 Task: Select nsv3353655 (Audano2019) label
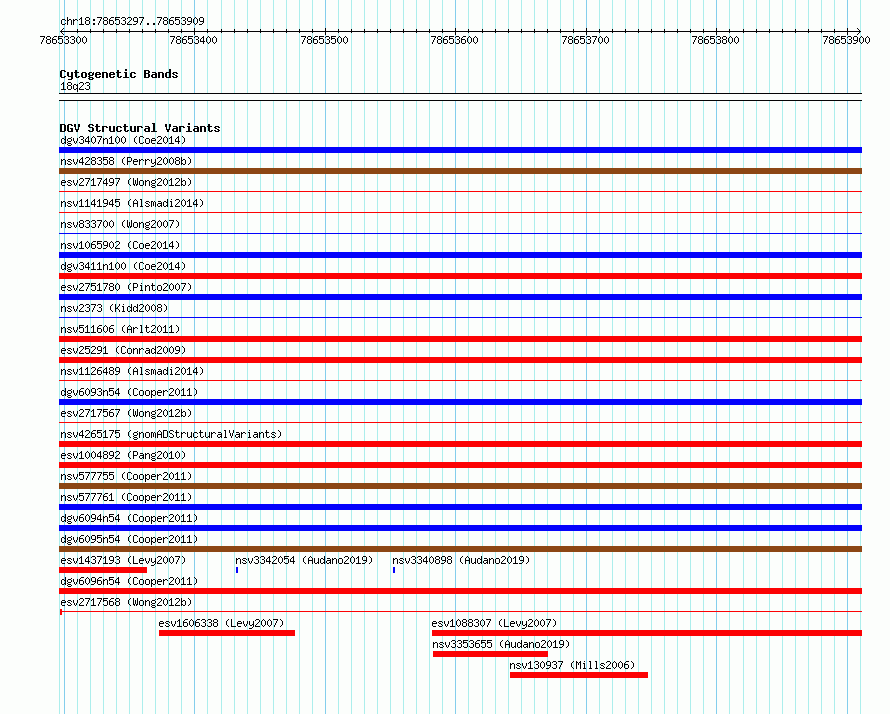[501, 644]
